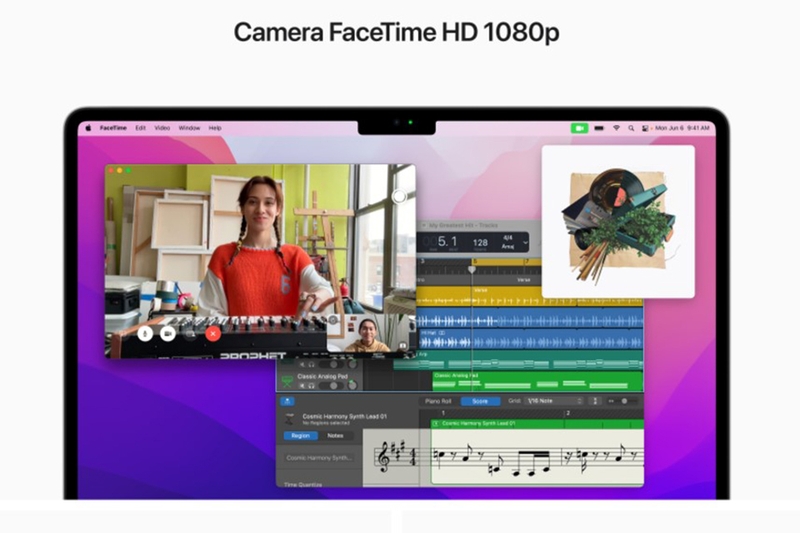Open the FaceTime menu in menu bar
800x533 pixels.
click(113, 128)
